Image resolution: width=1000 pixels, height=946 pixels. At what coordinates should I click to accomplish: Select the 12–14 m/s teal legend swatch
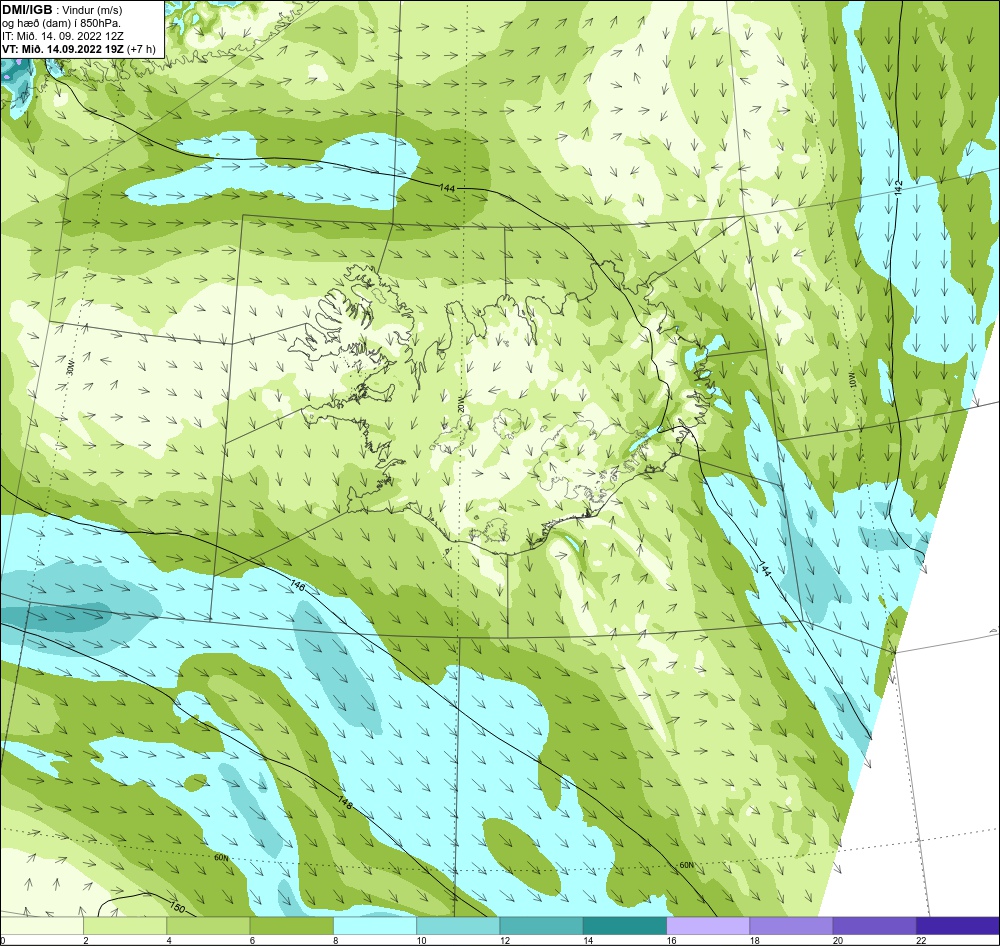point(541,924)
